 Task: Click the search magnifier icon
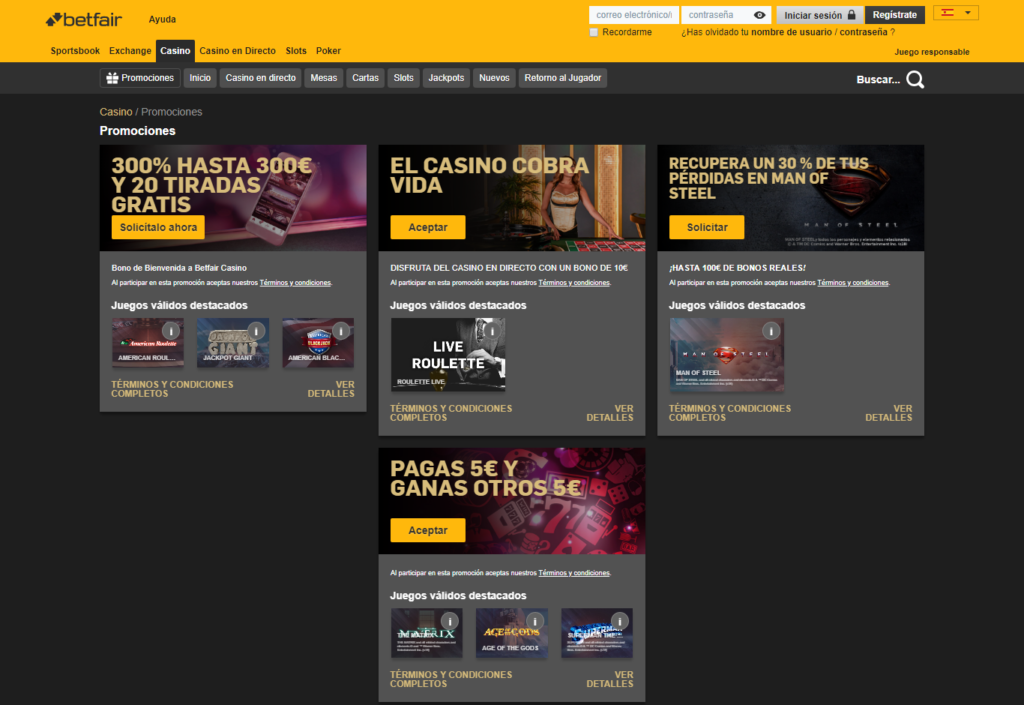coord(915,80)
